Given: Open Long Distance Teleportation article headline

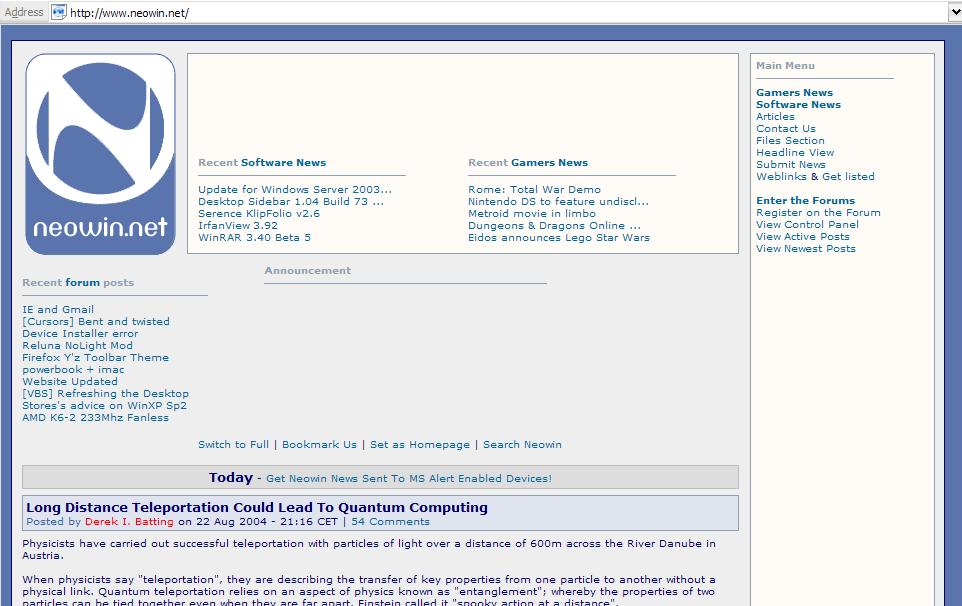Looking at the screenshot, I should point(256,507).
